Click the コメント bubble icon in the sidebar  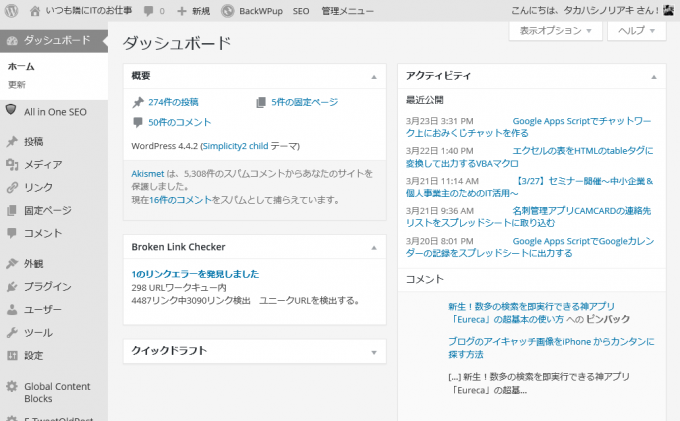(12, 233)
